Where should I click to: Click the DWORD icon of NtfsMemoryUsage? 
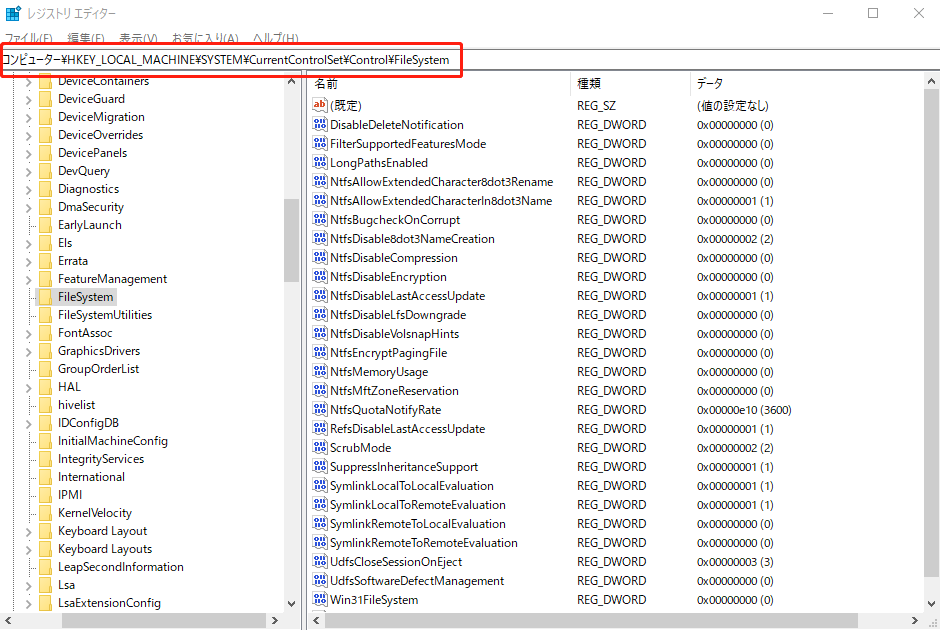(x=320, y=371)
